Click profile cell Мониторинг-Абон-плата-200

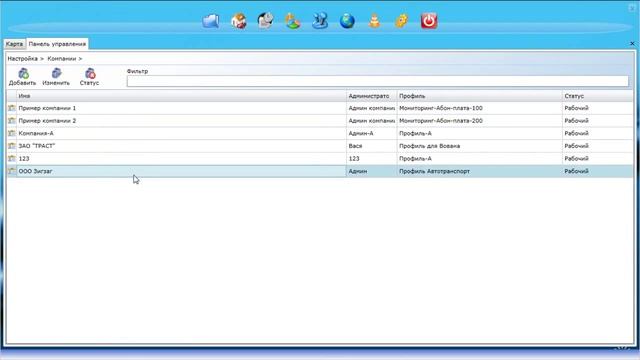pyautogui.click(x=441, y=121)
